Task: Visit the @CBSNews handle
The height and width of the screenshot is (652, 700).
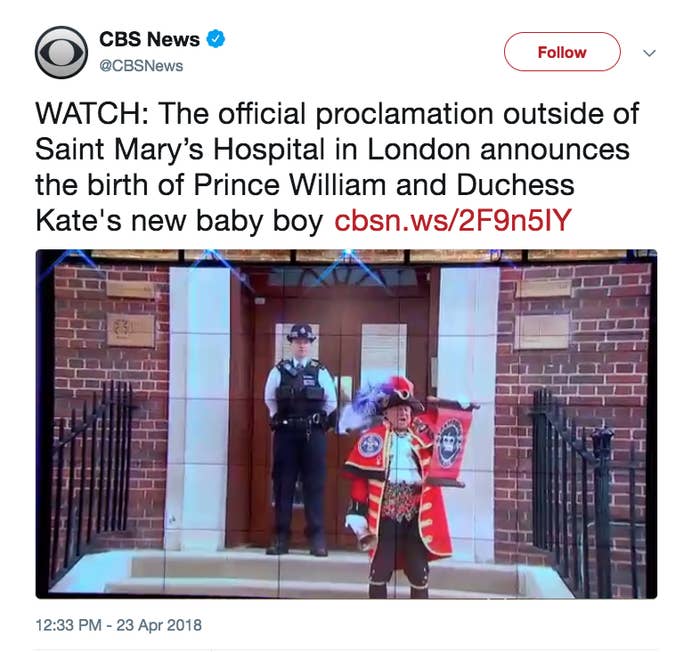Action: [x=141, y=66]
